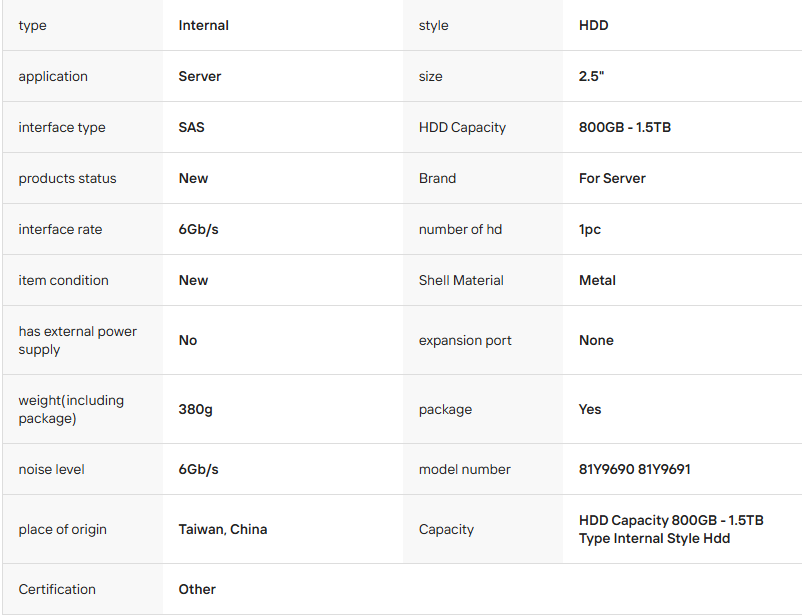This screenshot has height=615, width=802.
Task: Select model number '81Y9690 81Y9691'
Action: (x=634, y=469)
